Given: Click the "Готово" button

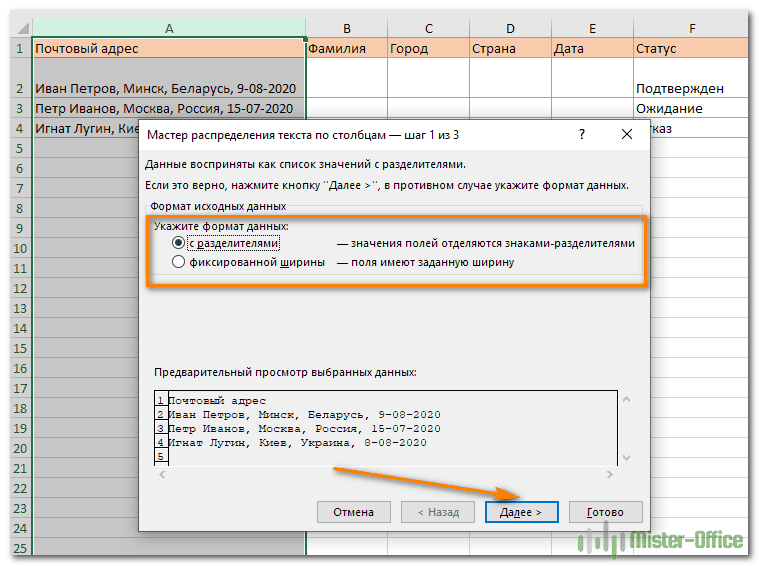Looking at the screenshot, I should pos(605,512).
